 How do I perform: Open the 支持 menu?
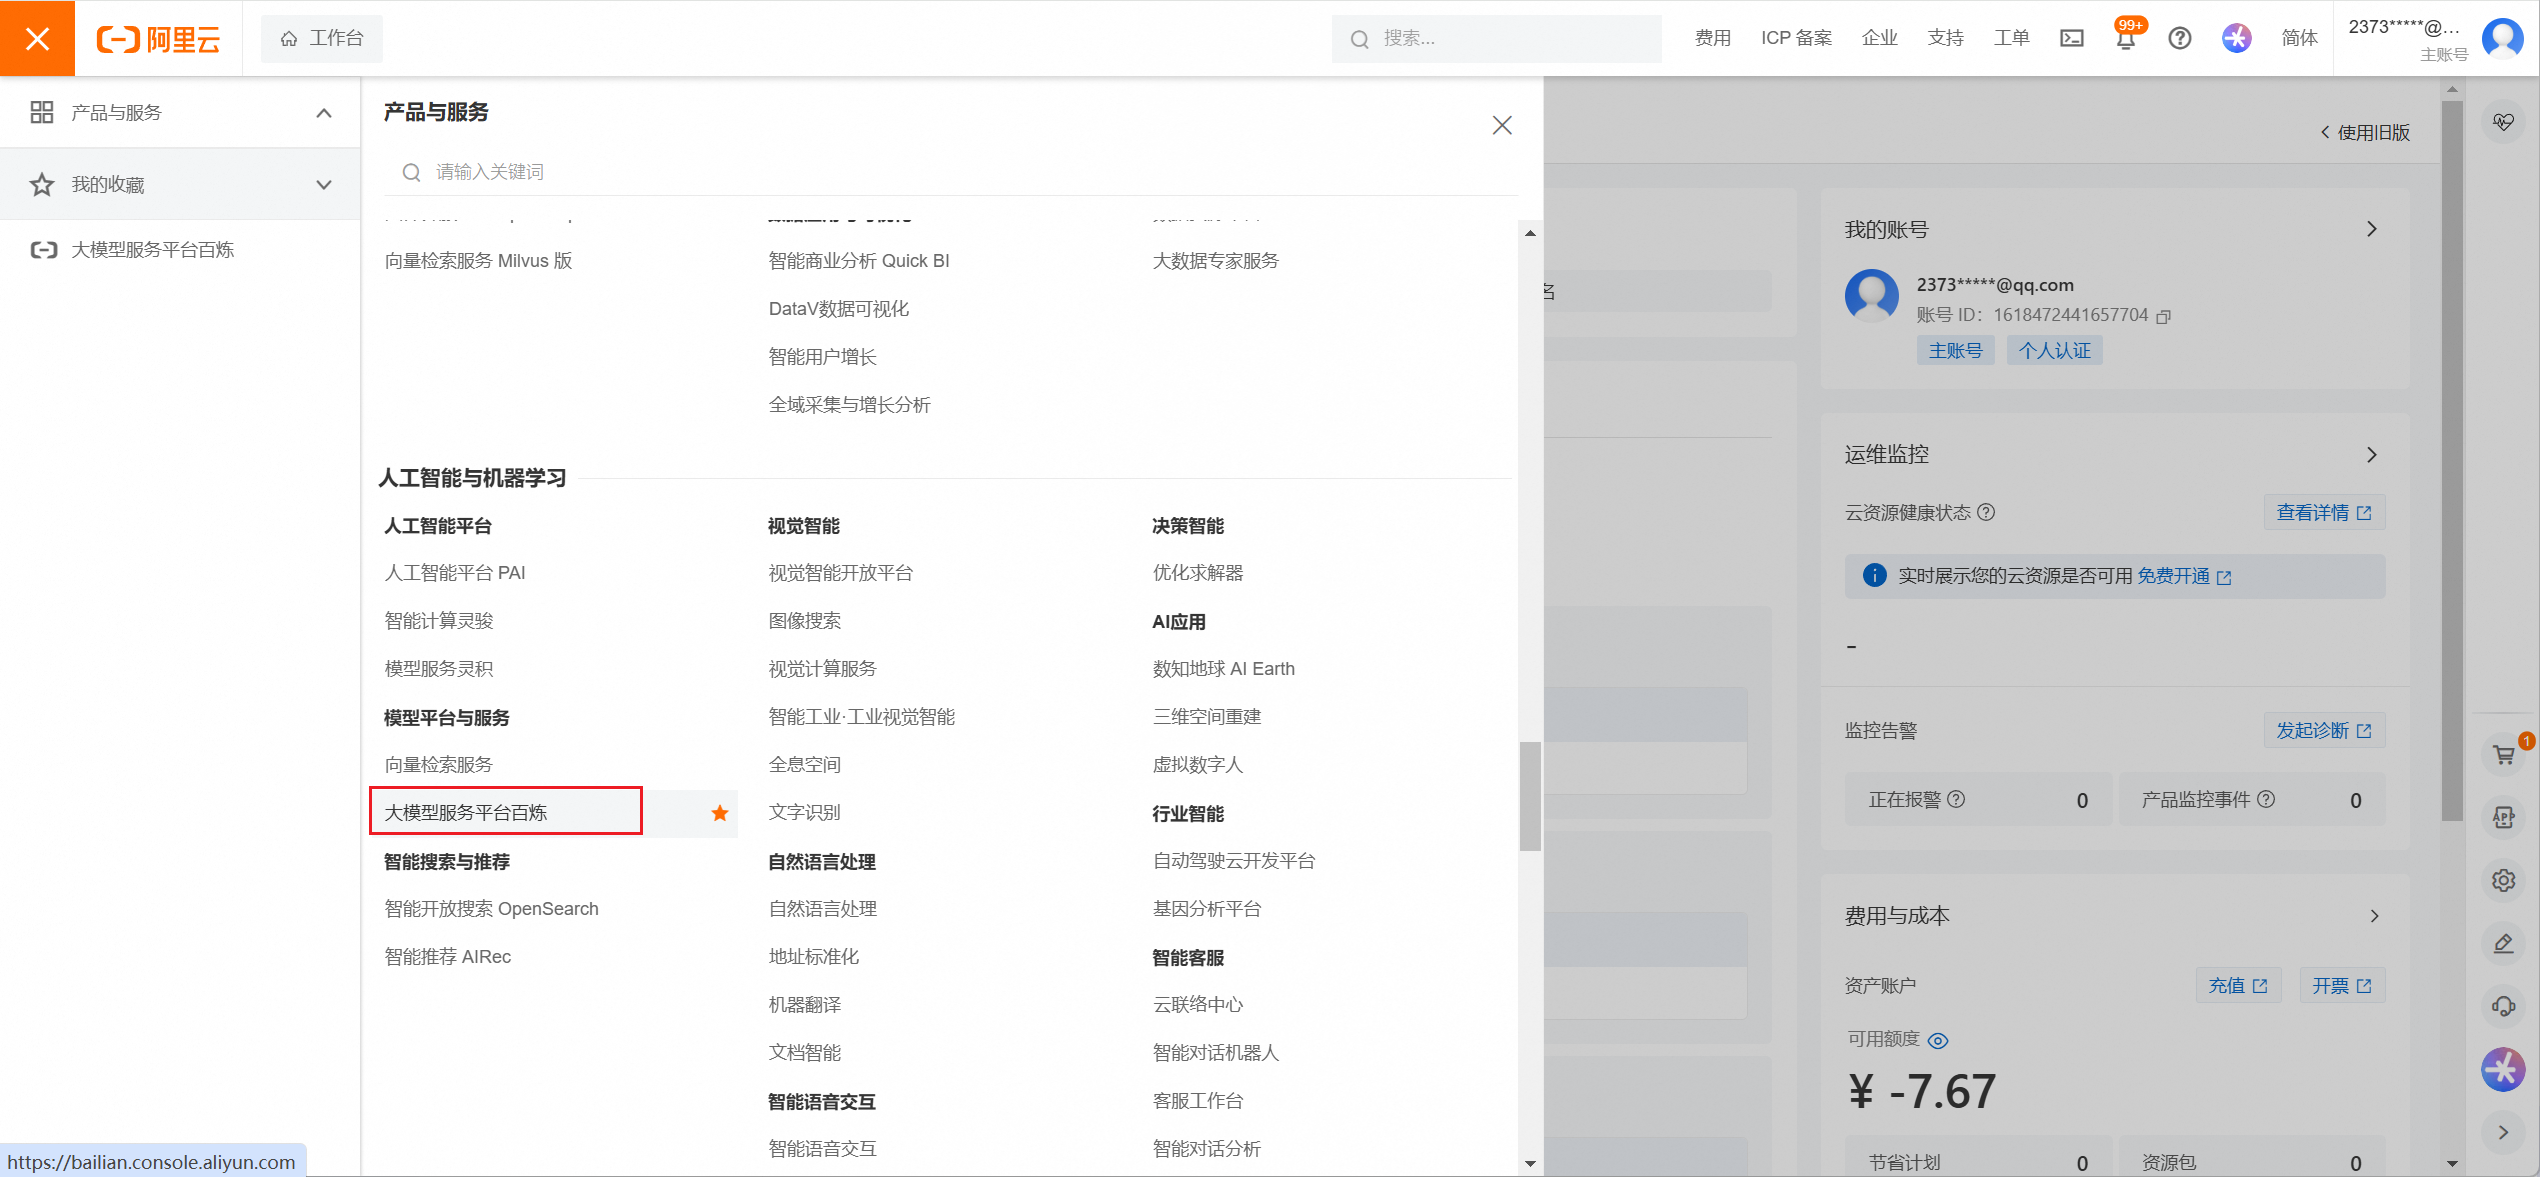pyautogui.click(x=1946, y=38)
